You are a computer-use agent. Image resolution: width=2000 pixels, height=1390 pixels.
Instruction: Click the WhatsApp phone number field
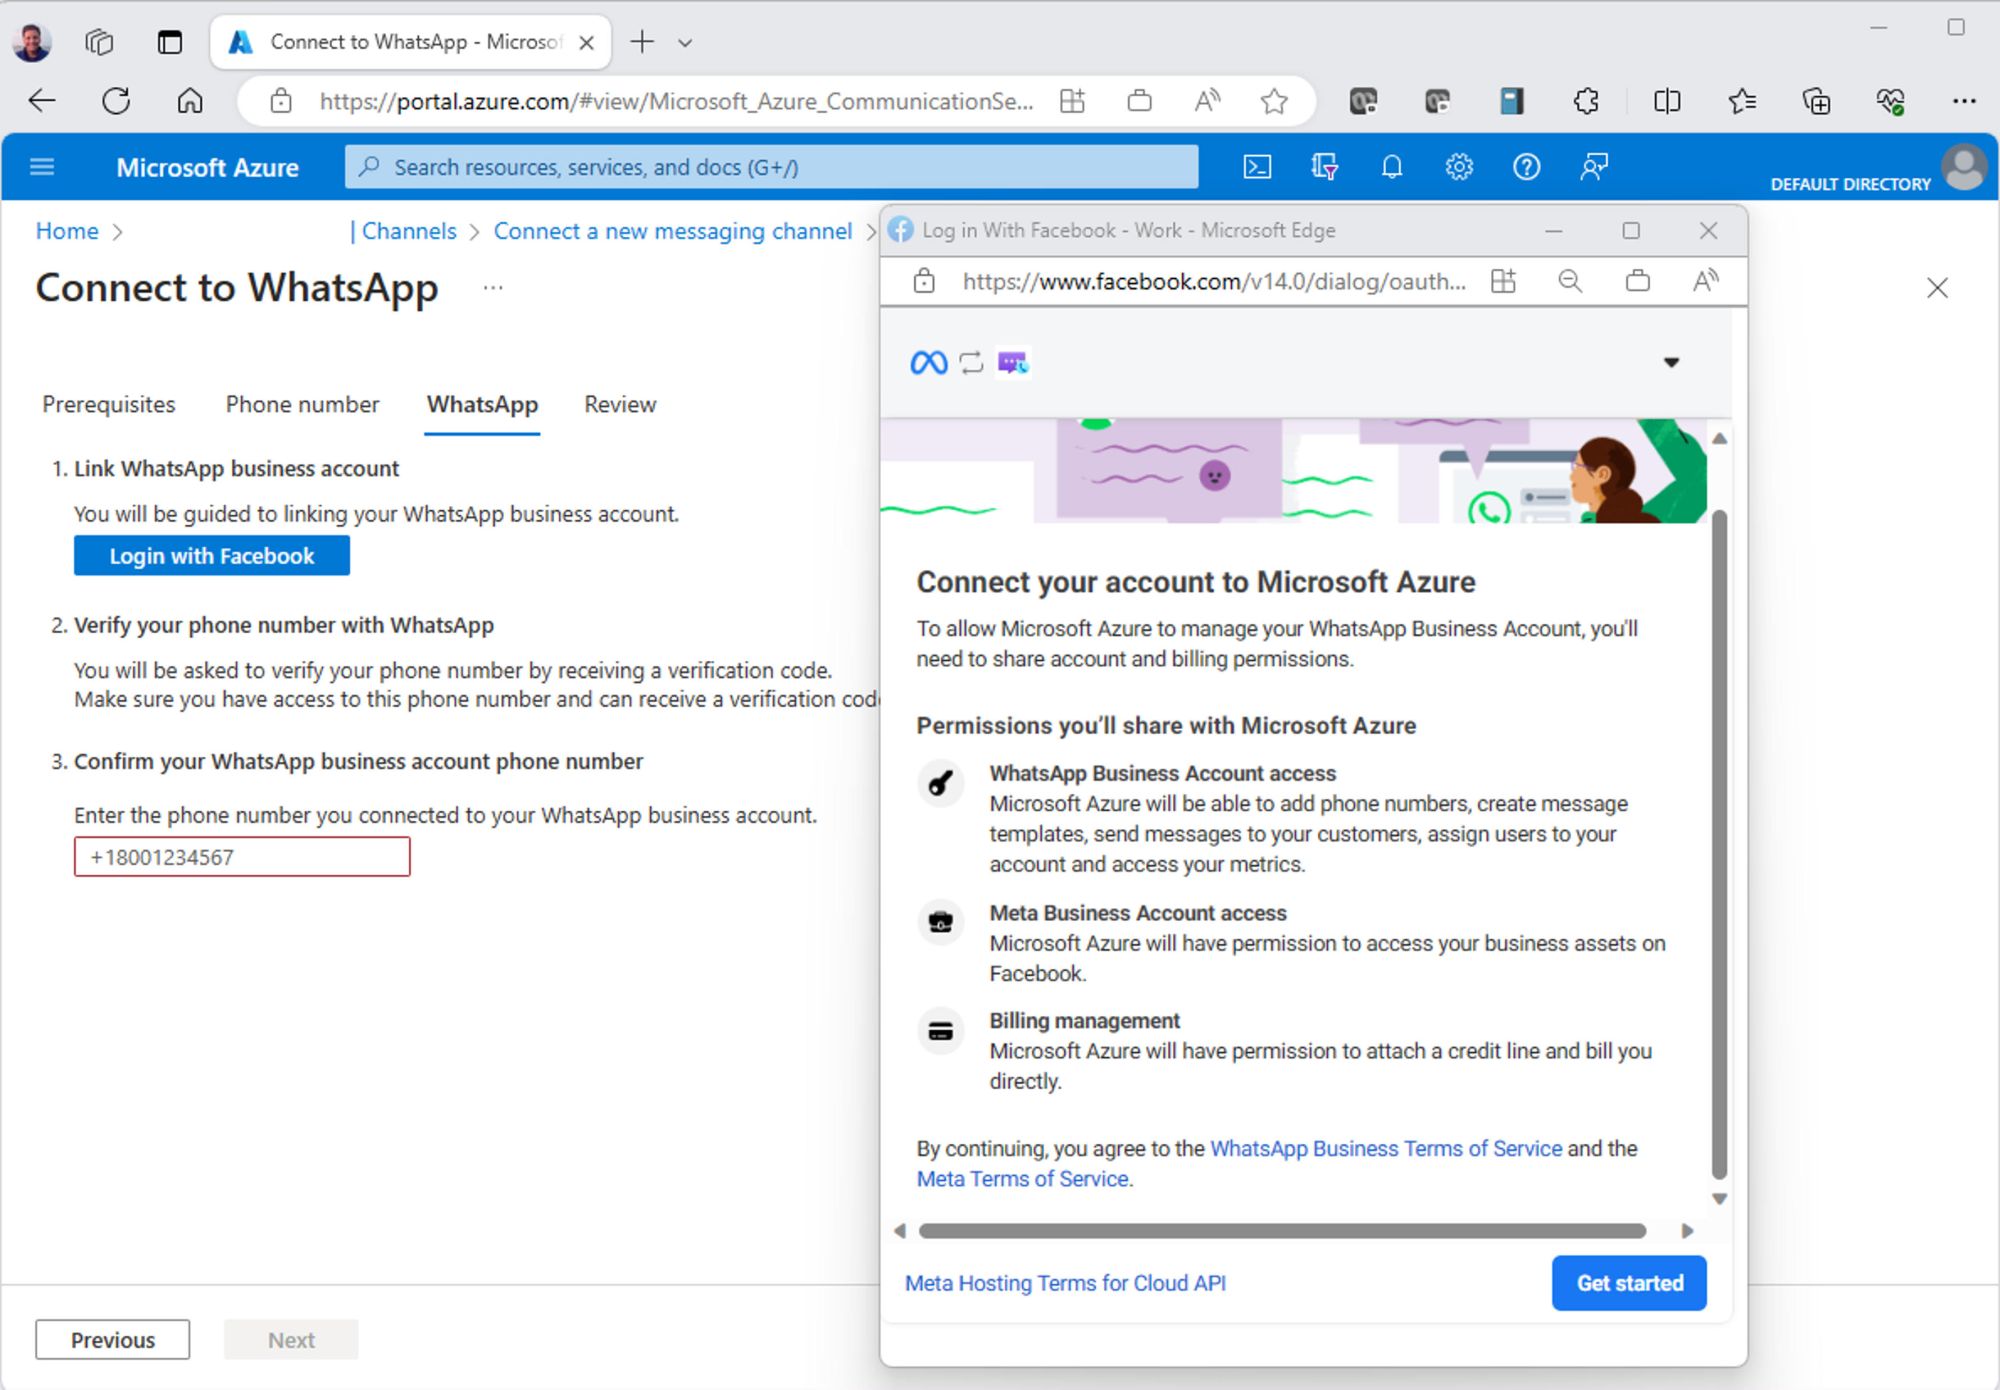tap(242, 857)
